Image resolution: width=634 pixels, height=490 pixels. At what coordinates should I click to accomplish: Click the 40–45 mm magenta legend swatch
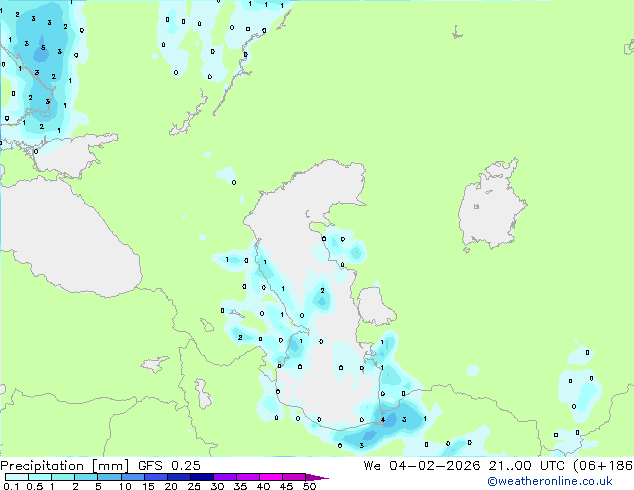(x=271, y=477)
